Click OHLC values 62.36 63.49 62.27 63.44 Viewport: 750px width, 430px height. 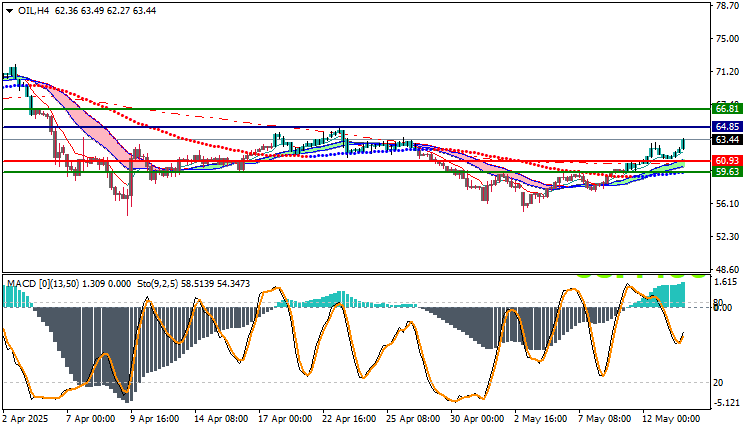pos(105,11)
